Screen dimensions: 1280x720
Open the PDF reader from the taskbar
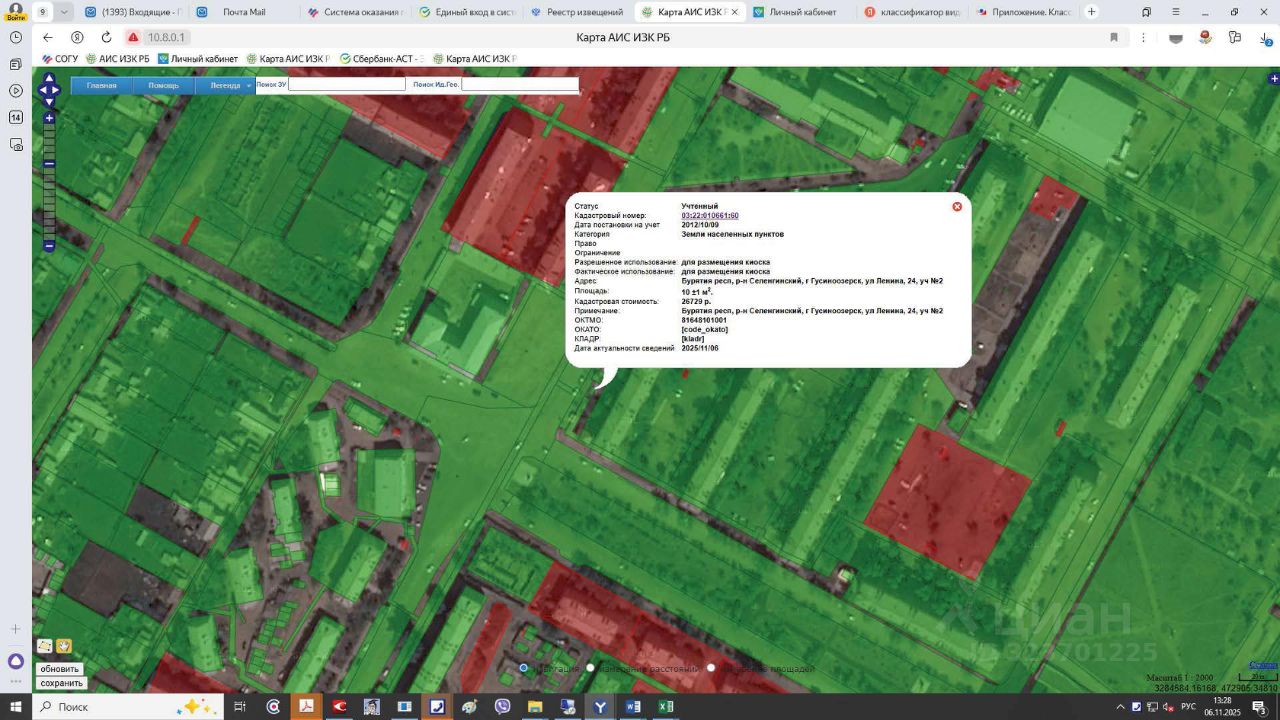[306, 707]
